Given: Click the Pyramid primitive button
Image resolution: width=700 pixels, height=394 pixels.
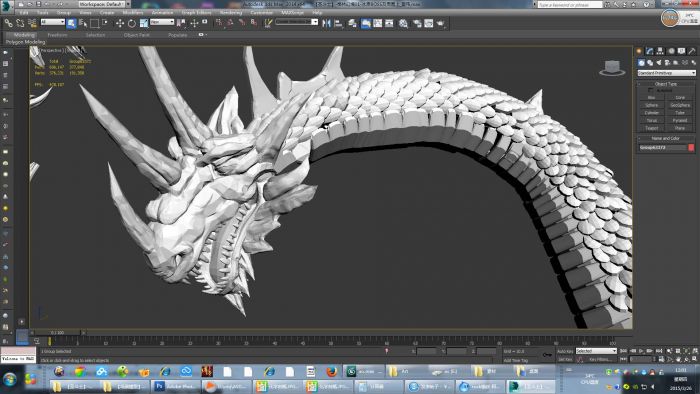Looking at the screenshot, I should (x=680, y=120).
